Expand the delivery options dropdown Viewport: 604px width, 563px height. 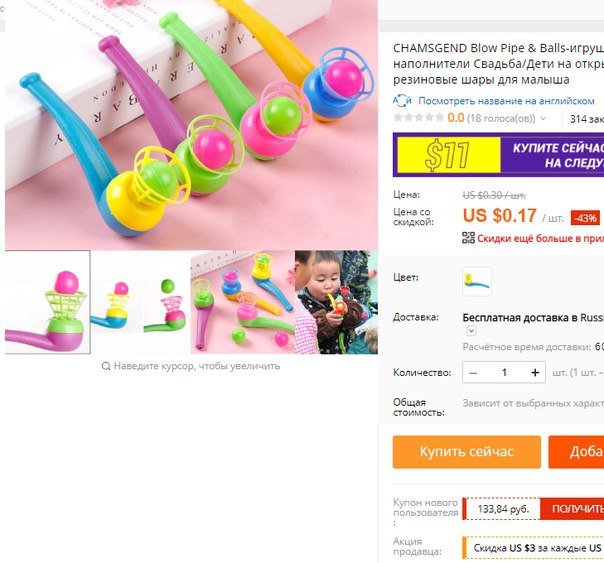point(471,331)
